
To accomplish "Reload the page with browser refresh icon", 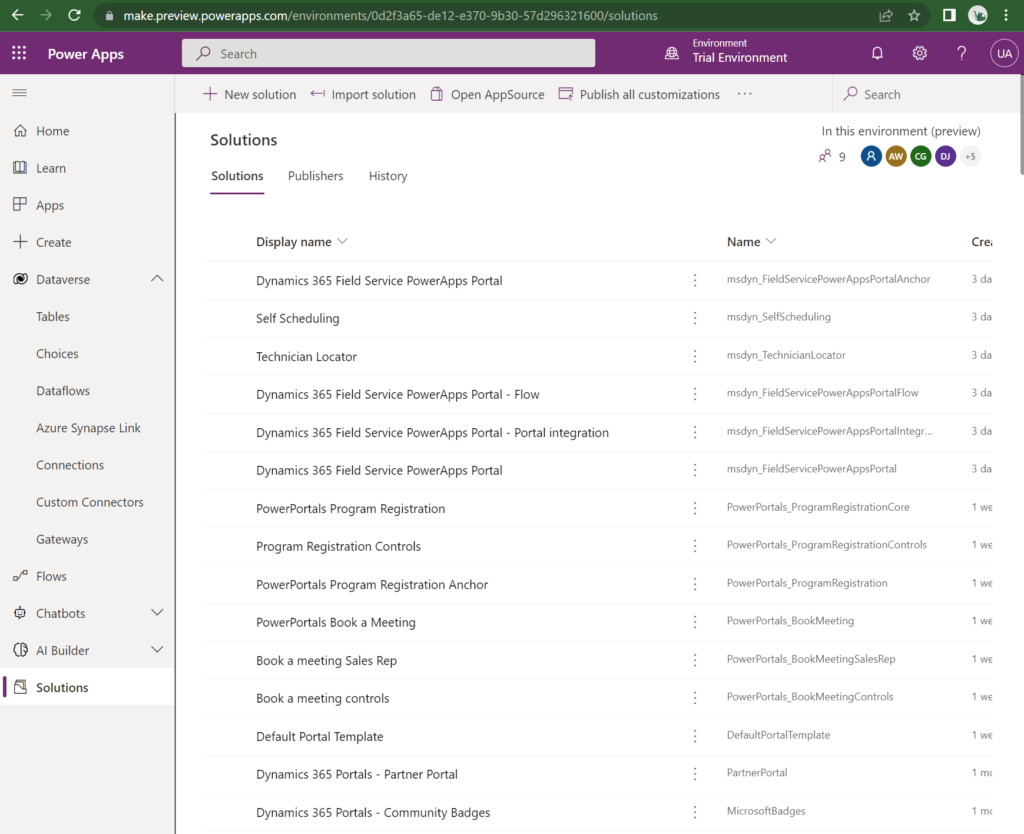I will coord(74,15).
